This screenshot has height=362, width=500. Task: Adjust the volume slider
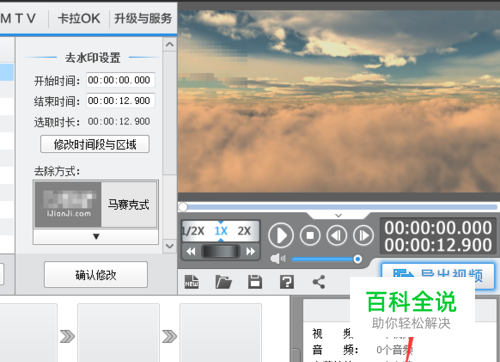pos(327,259)
